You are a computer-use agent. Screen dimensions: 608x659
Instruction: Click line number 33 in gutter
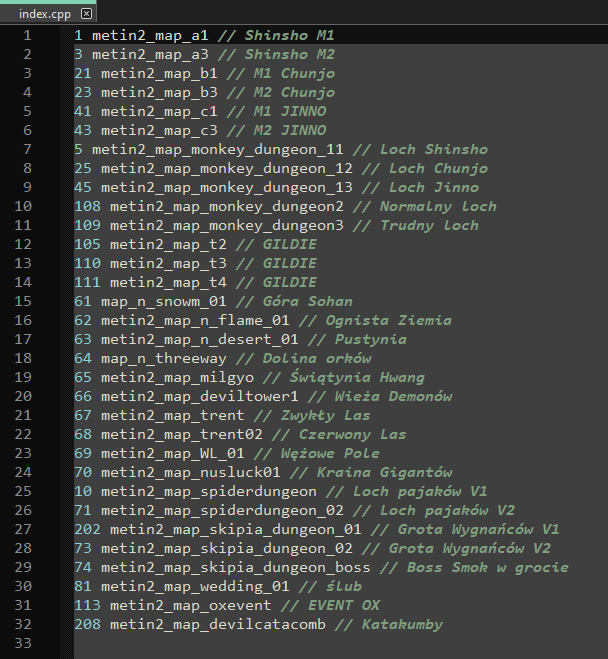23,643
